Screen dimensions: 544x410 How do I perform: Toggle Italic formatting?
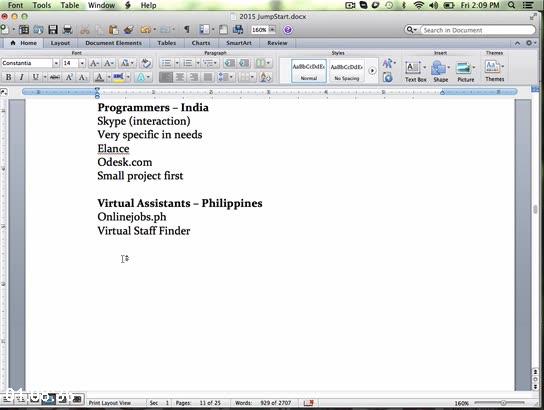tap(22, 77)
